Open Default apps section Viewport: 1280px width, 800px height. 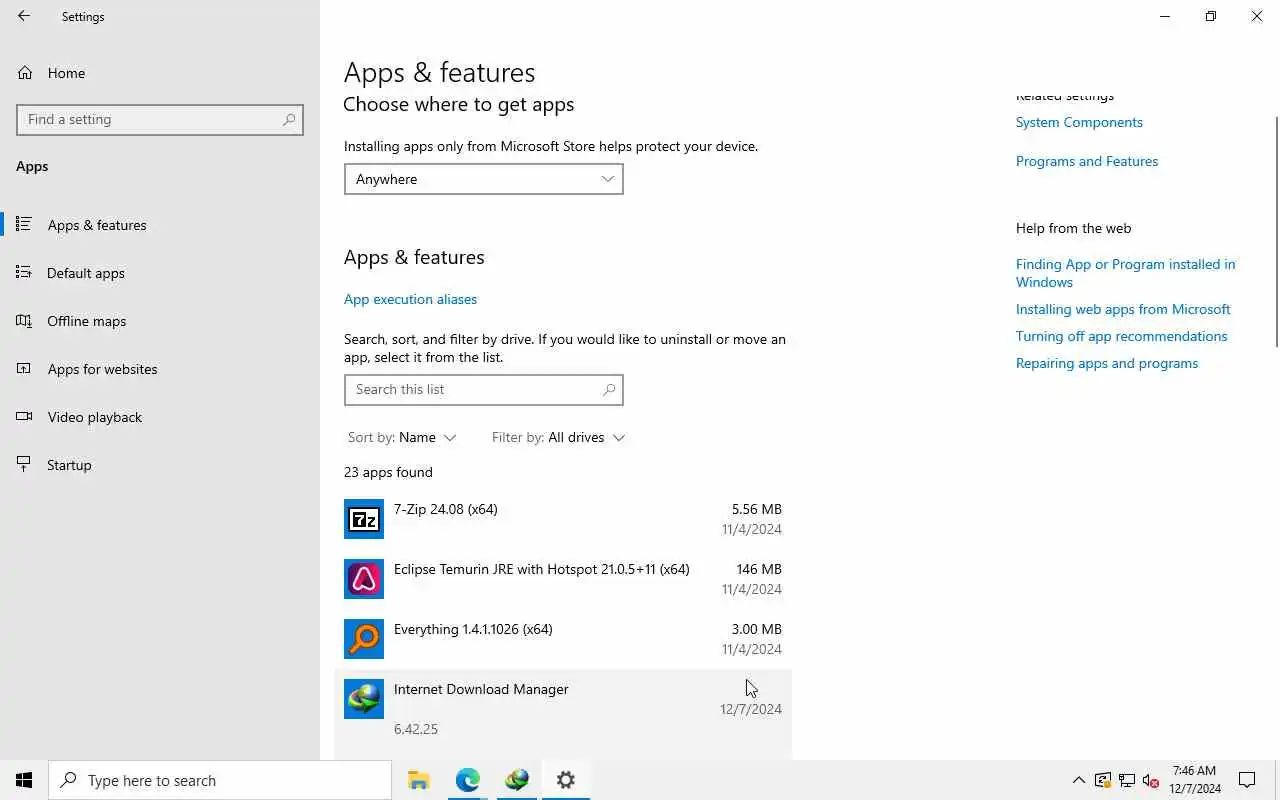86,273
